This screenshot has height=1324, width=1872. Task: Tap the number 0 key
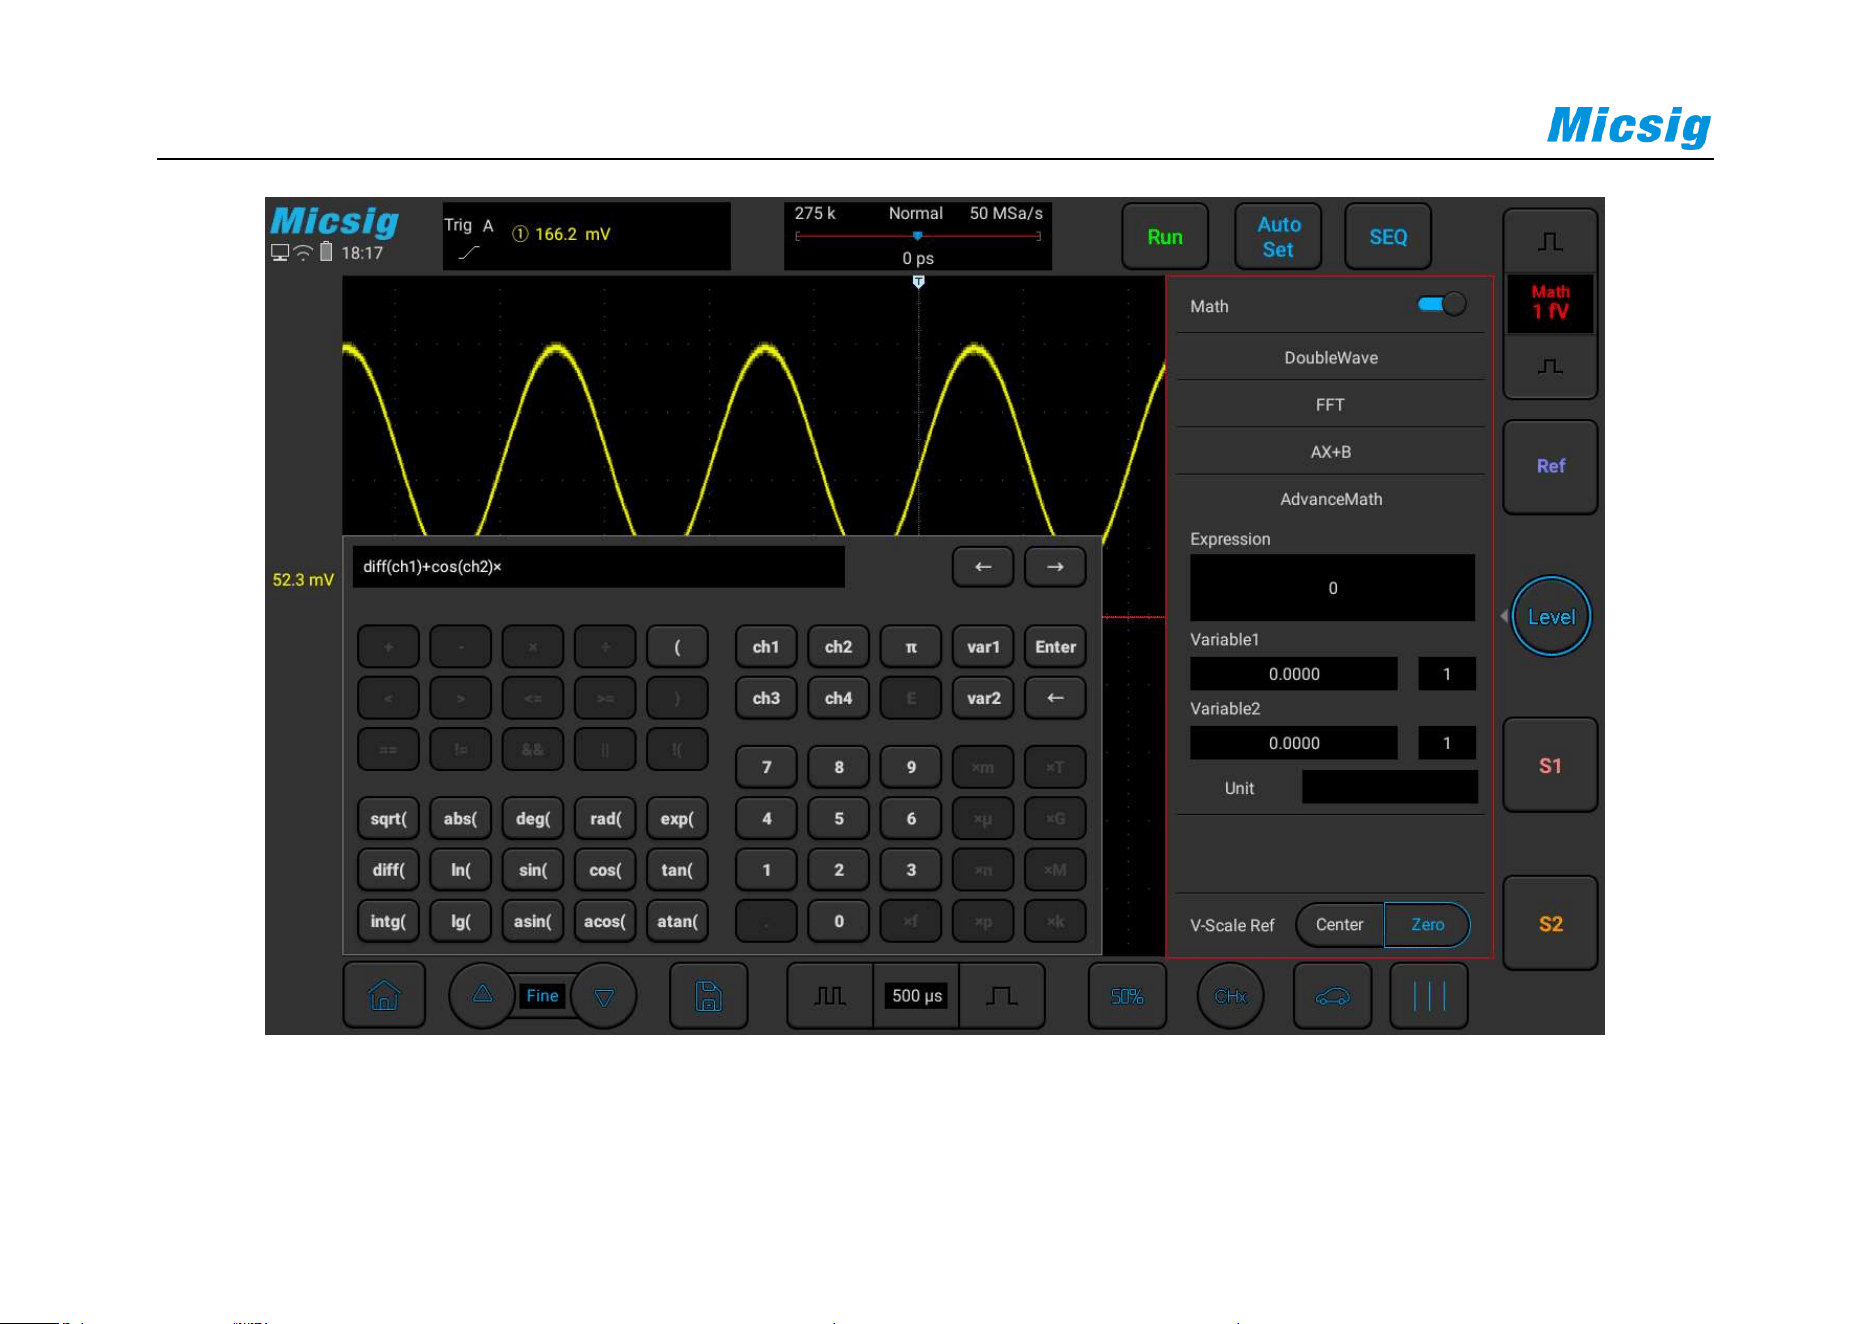[x=838, y=921]
